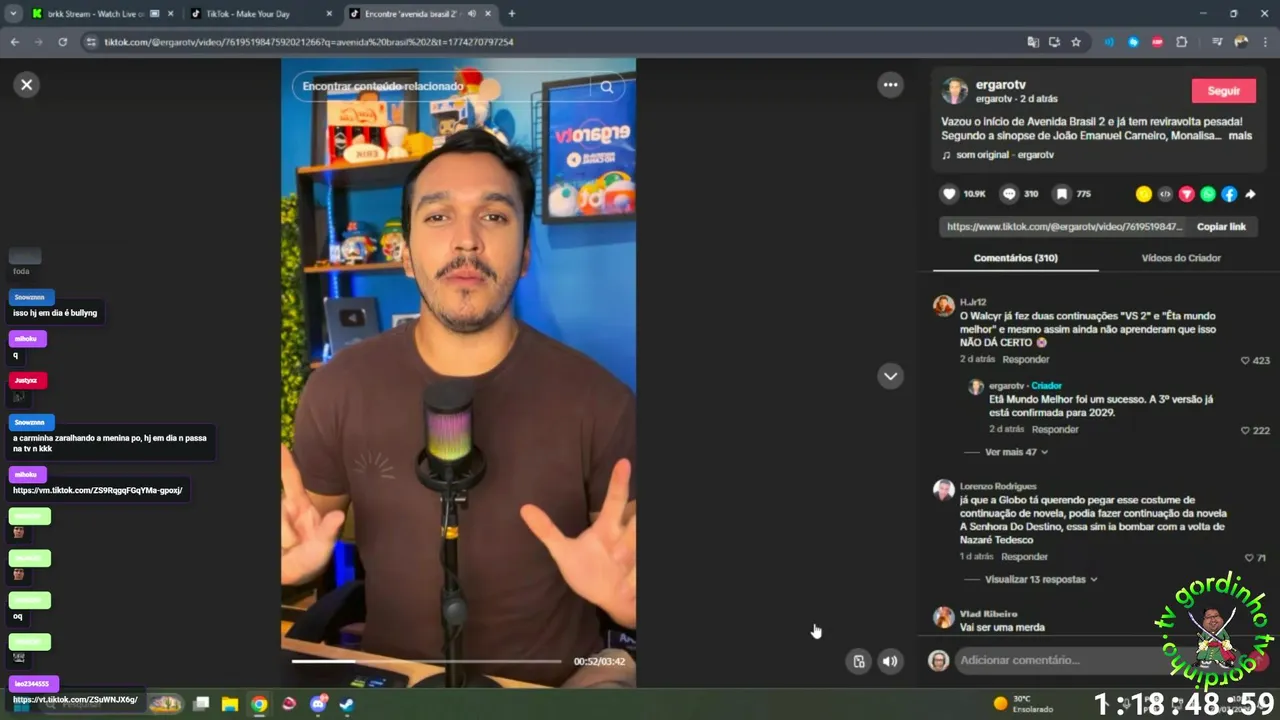The height and width of the screenshot is (720, 1280).
Task: Click the 'Copiar link' button
Action: pos(1221,227)
